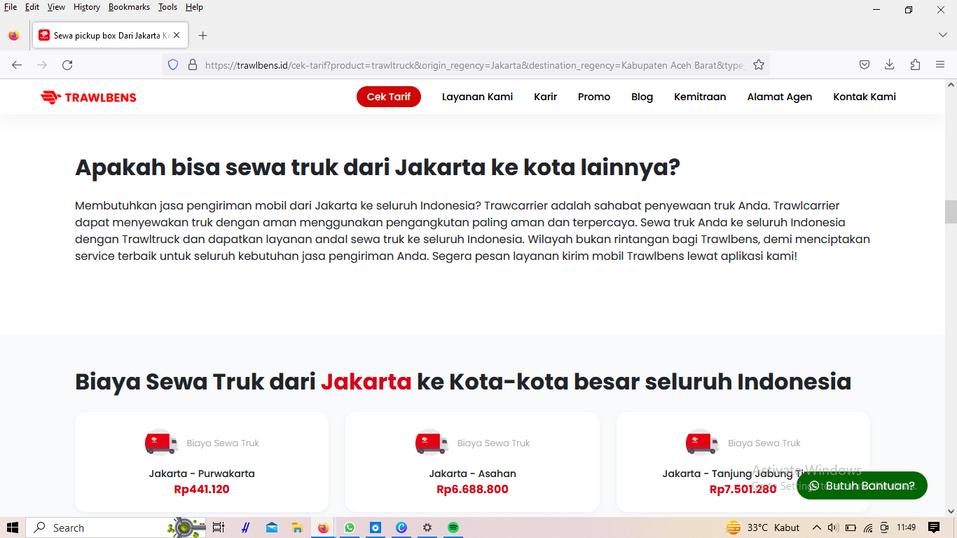The width and height of the screenshot is (957, 538).
Task: Click the weather 33°C Kabut widget
Action: tap(763, 528)
